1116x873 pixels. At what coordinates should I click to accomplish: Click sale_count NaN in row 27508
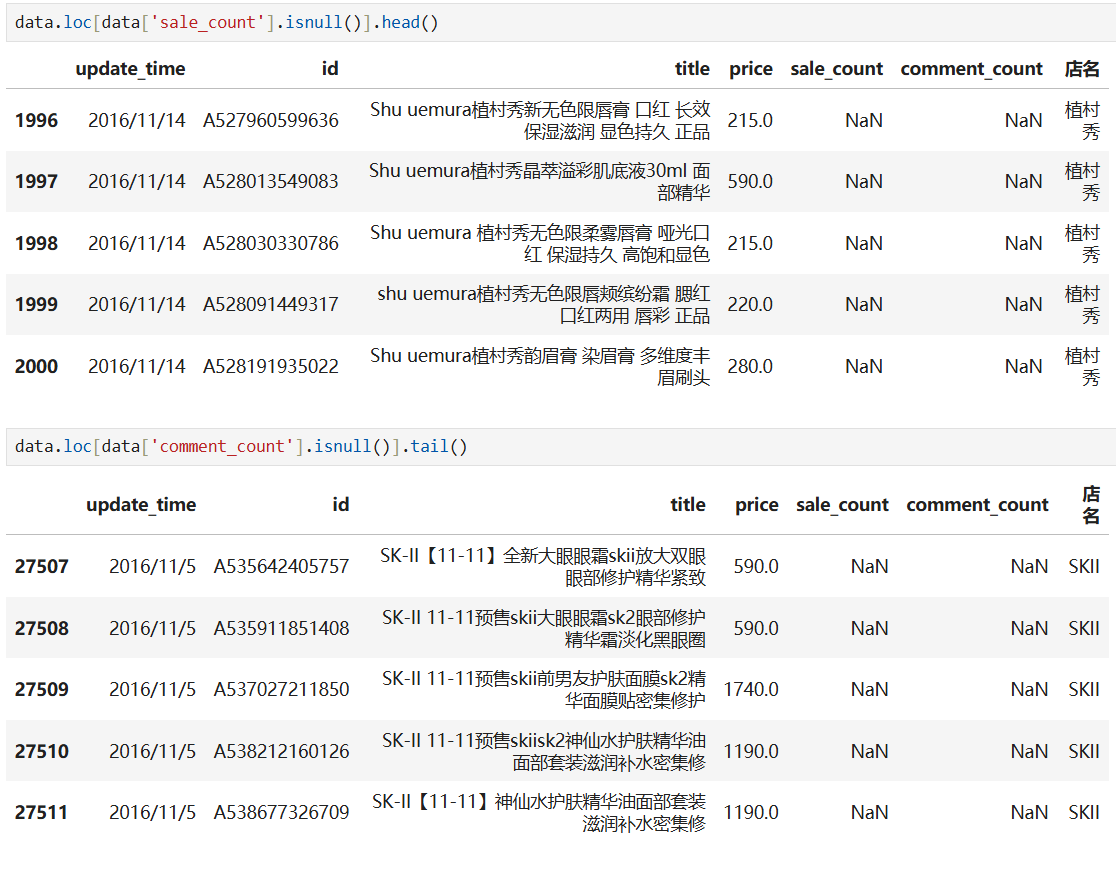[870, 628]
